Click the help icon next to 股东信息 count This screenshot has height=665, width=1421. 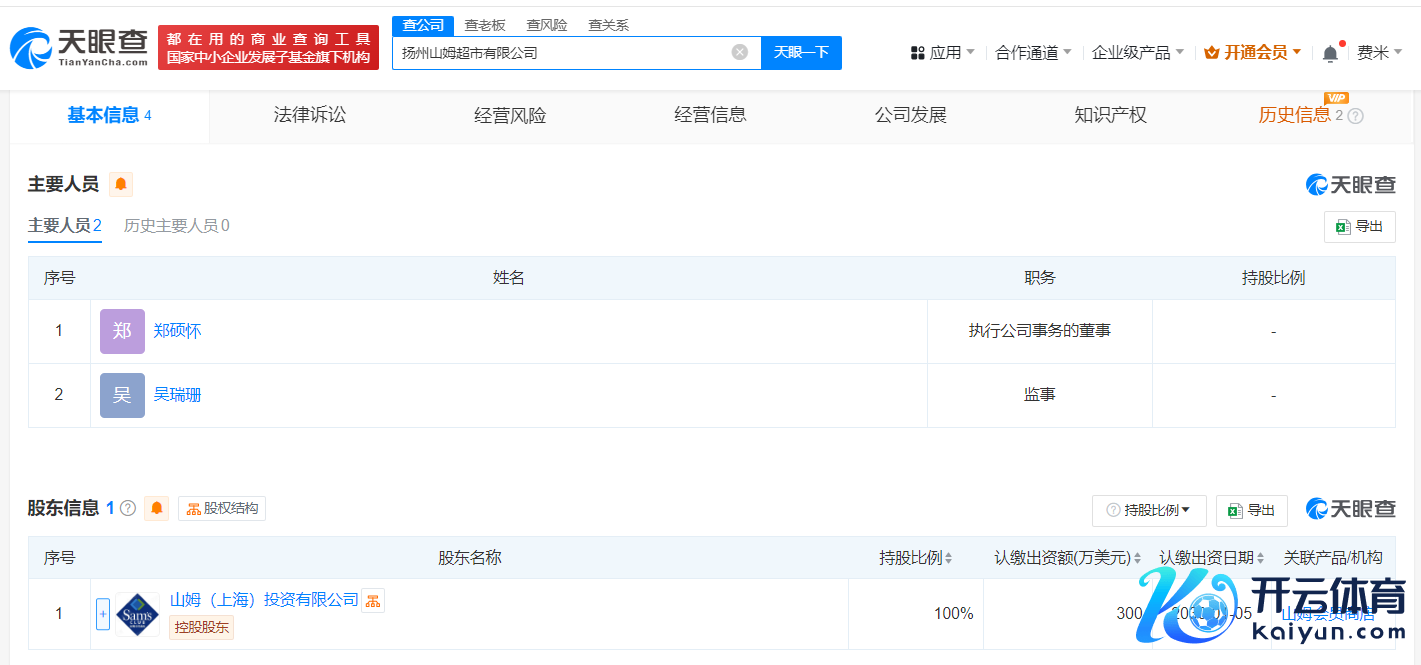(x=128, y=508)
